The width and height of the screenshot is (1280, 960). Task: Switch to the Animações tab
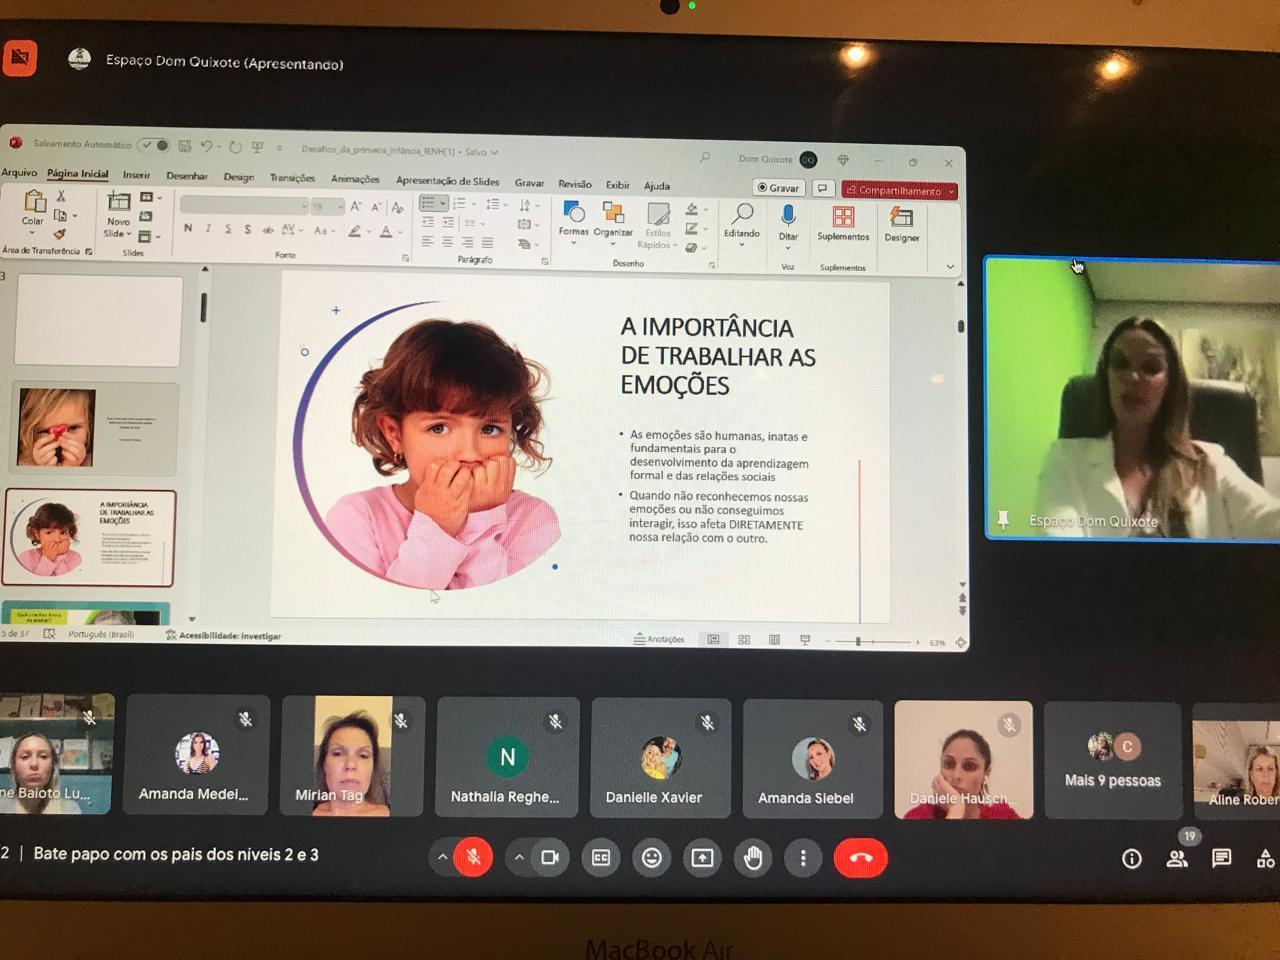(355, 179)
